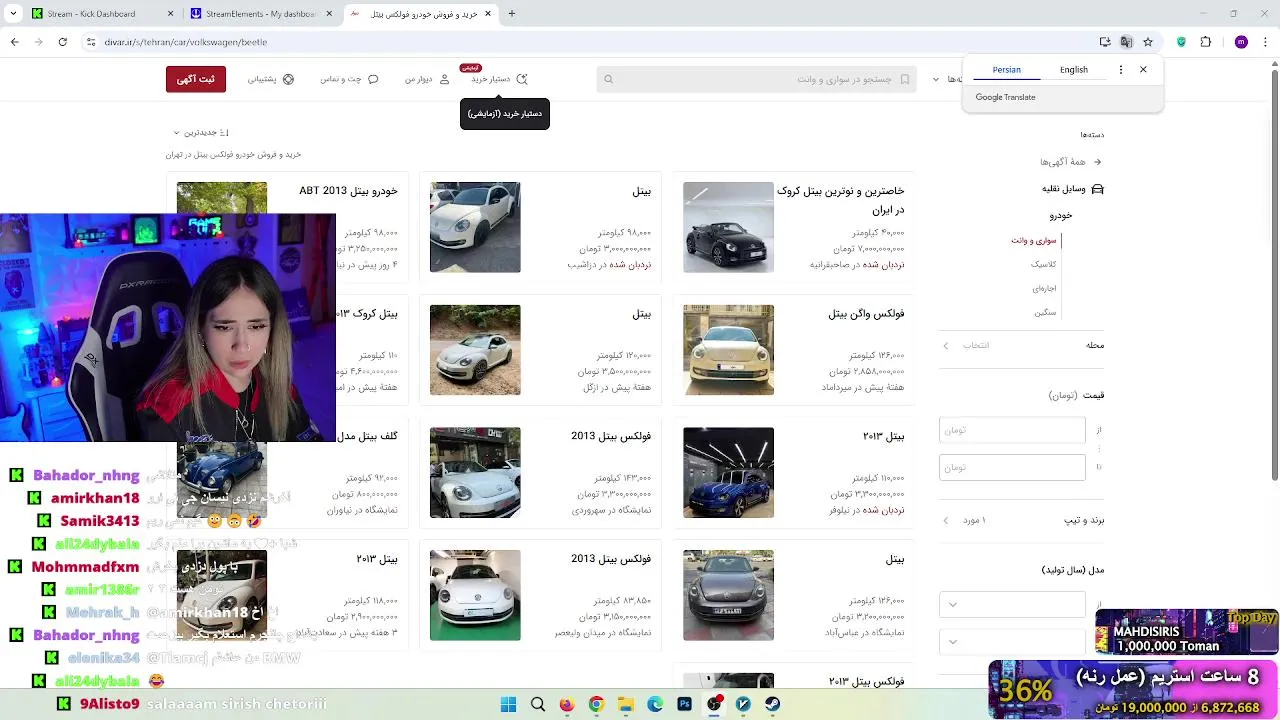Open Steam from the taskbar
Image resolution: width=1280 pixels, height=720 pixels.
point(773,704)
